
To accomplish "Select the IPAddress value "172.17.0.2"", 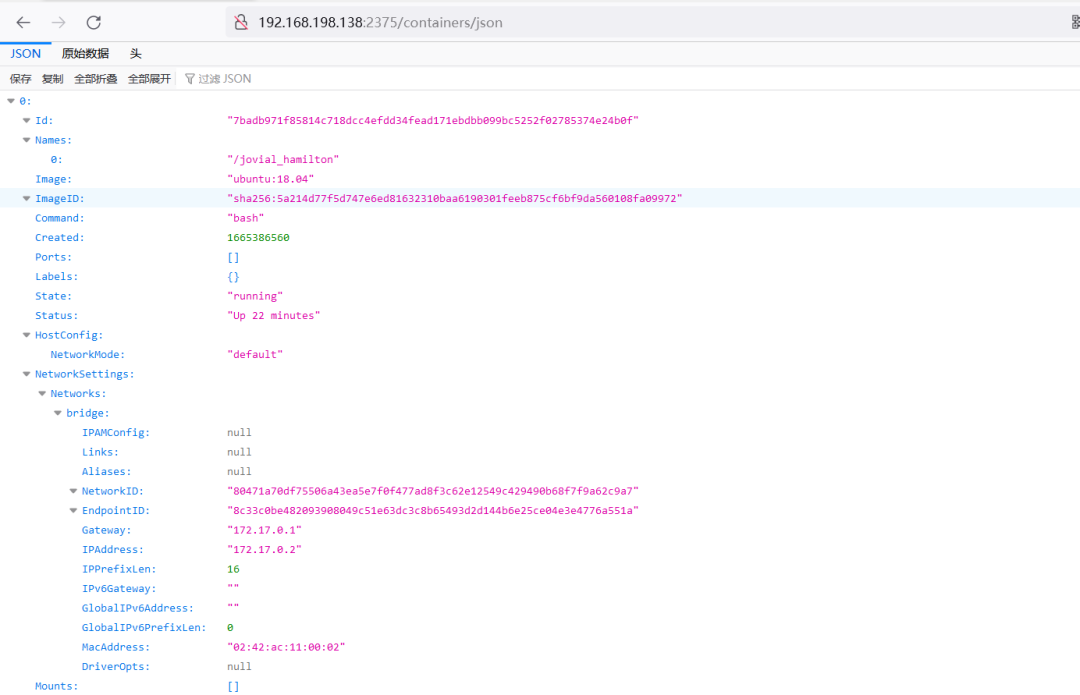I will 264,550.
